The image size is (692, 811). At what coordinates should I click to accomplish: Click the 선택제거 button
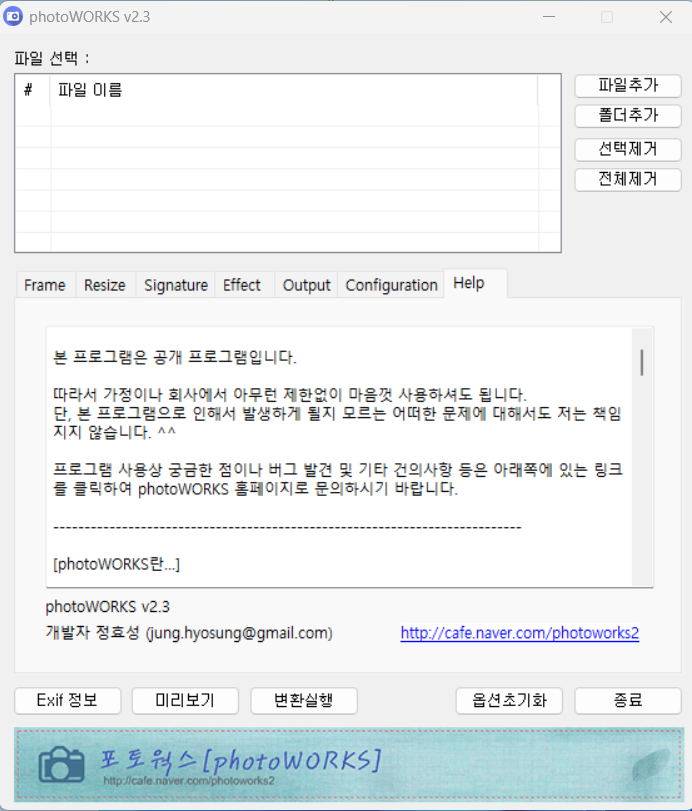pyautogui.click(x=628, y=149)
